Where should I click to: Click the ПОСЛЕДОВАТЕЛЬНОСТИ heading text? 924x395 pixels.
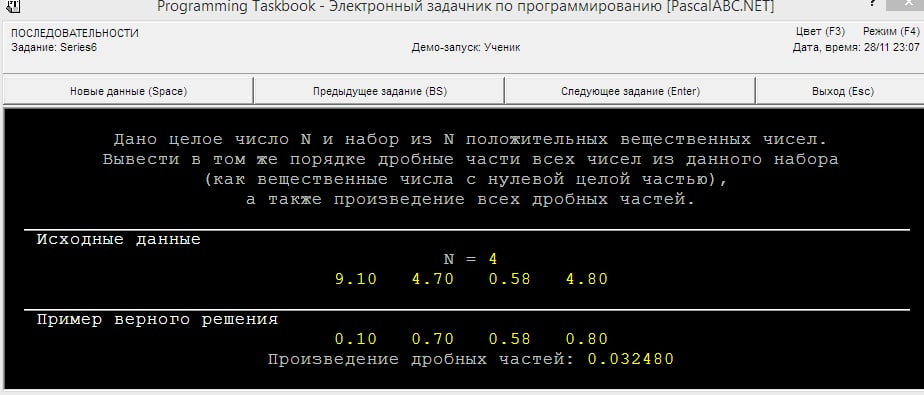tap(75, 34)
